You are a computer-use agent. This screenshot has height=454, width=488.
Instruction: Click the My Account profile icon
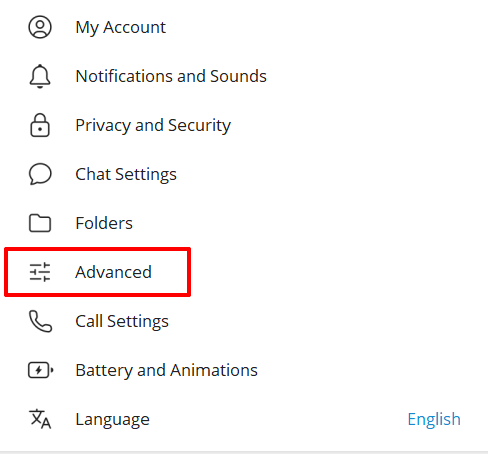(40, 27)
